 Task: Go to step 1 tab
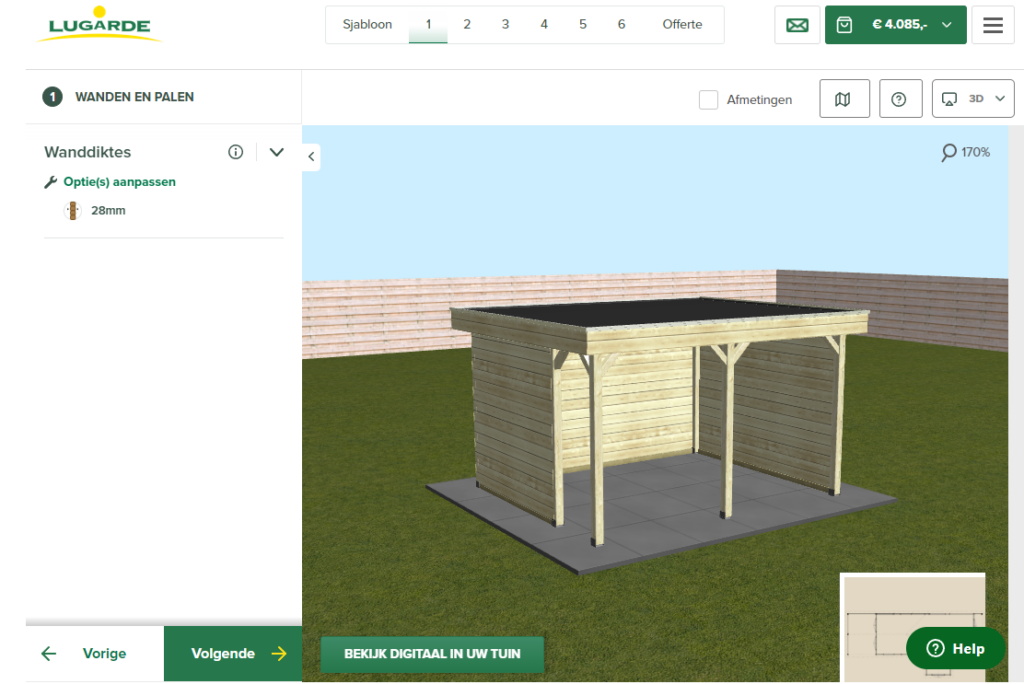pyautogui.click(x=428, y=25)
